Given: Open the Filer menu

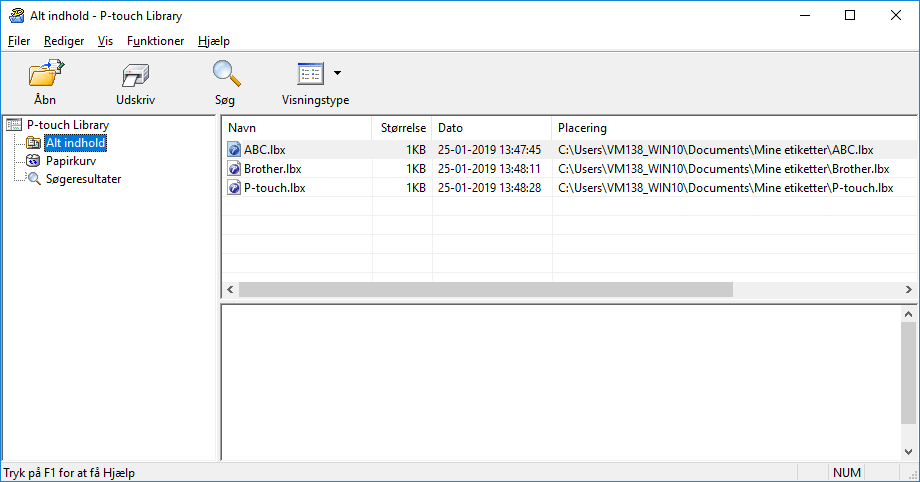Looking at the screenshot, I should tap(19, 41).
